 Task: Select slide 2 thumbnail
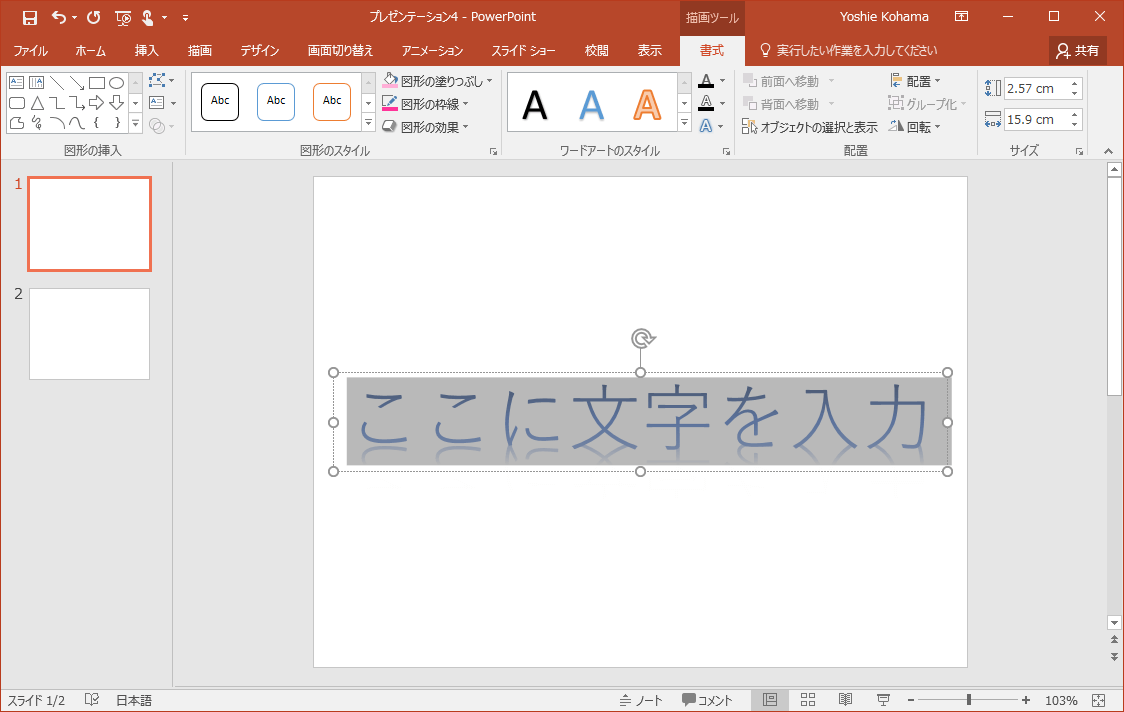click(89, 334)
